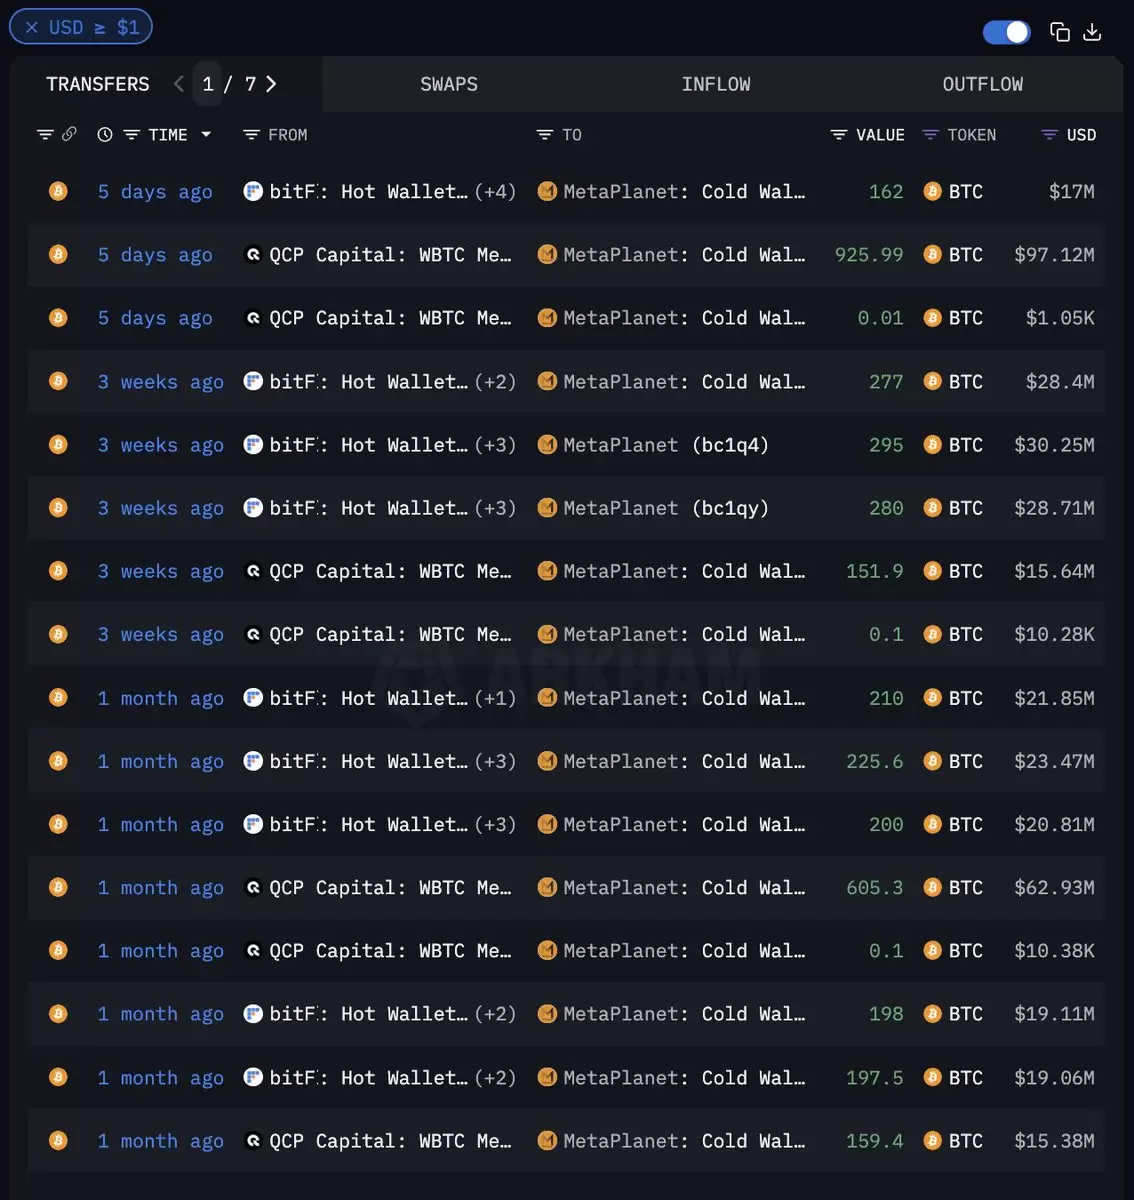Open bitF: Hot Wallet sender on 162 BTC row

368,192
